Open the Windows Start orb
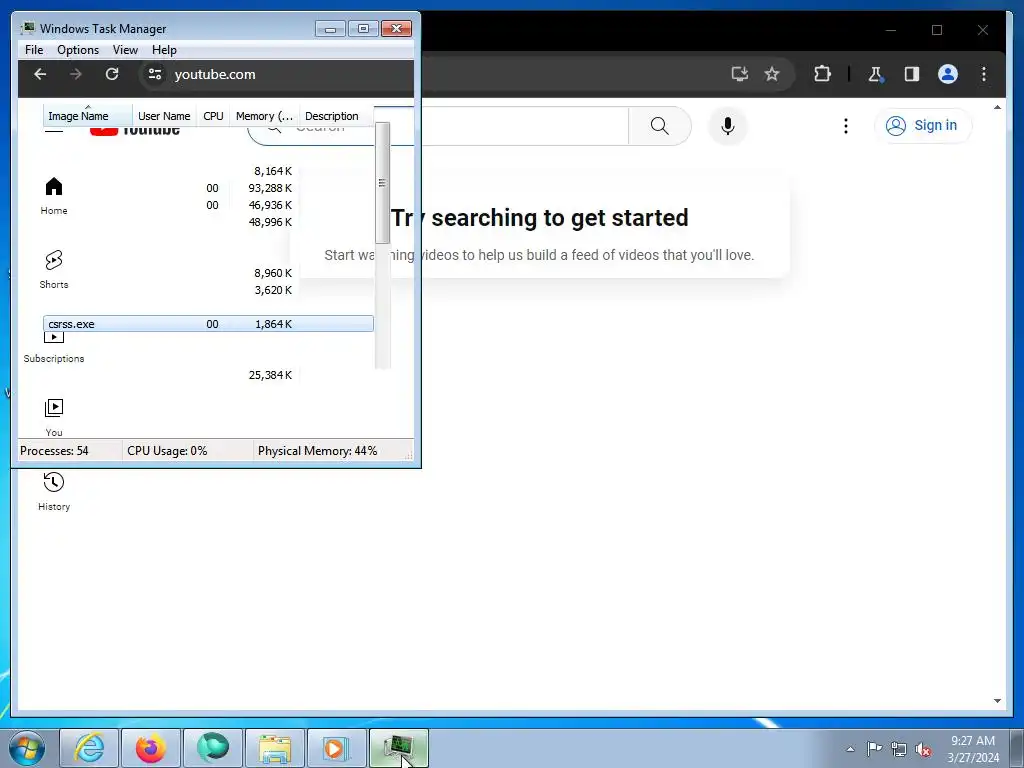The image size is (1024, 768). click(27, 748)
